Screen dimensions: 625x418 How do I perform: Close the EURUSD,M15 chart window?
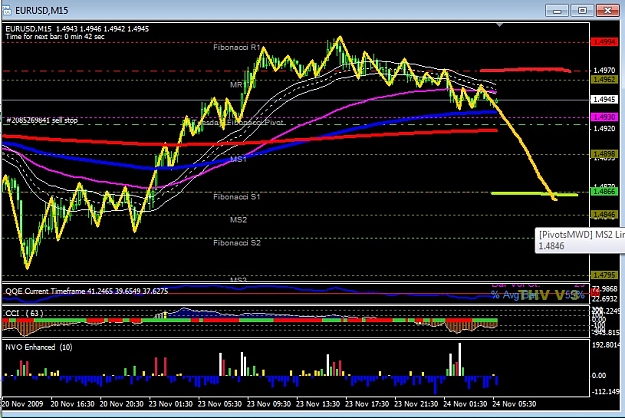point(607,10)
